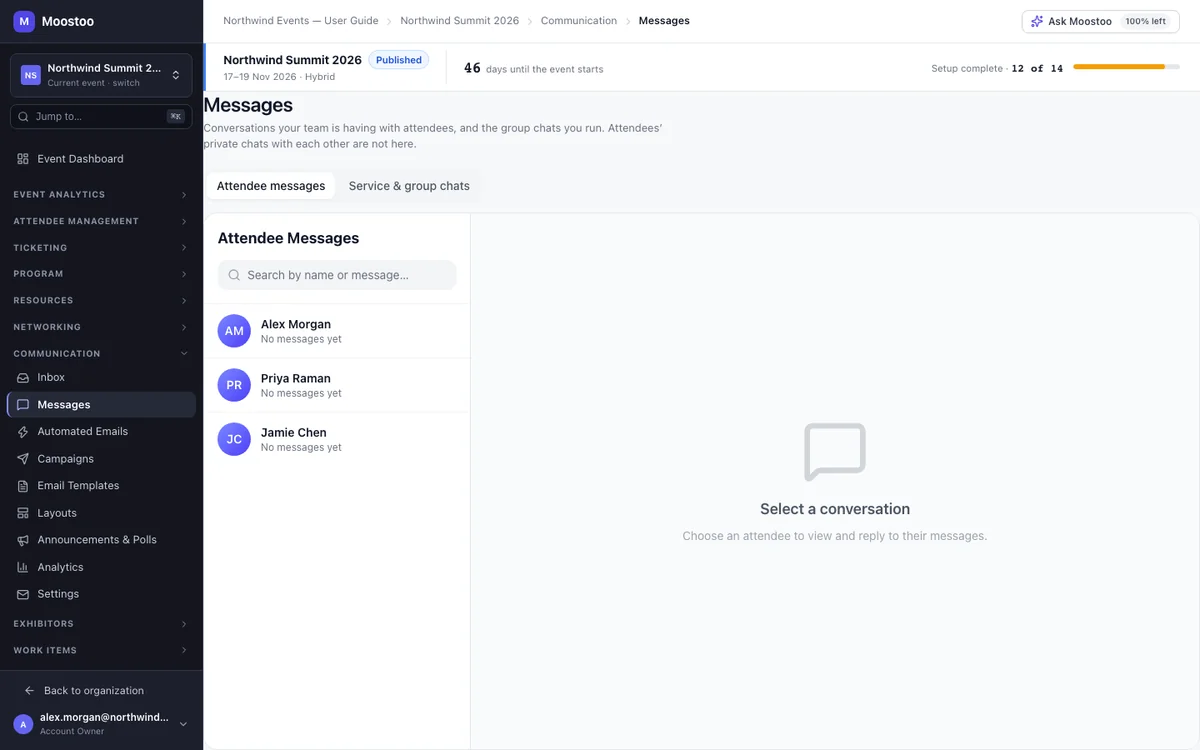Open the event switcher up-down arrows
This screenshot has width=1200, height=750.
[x=176, y=75]
